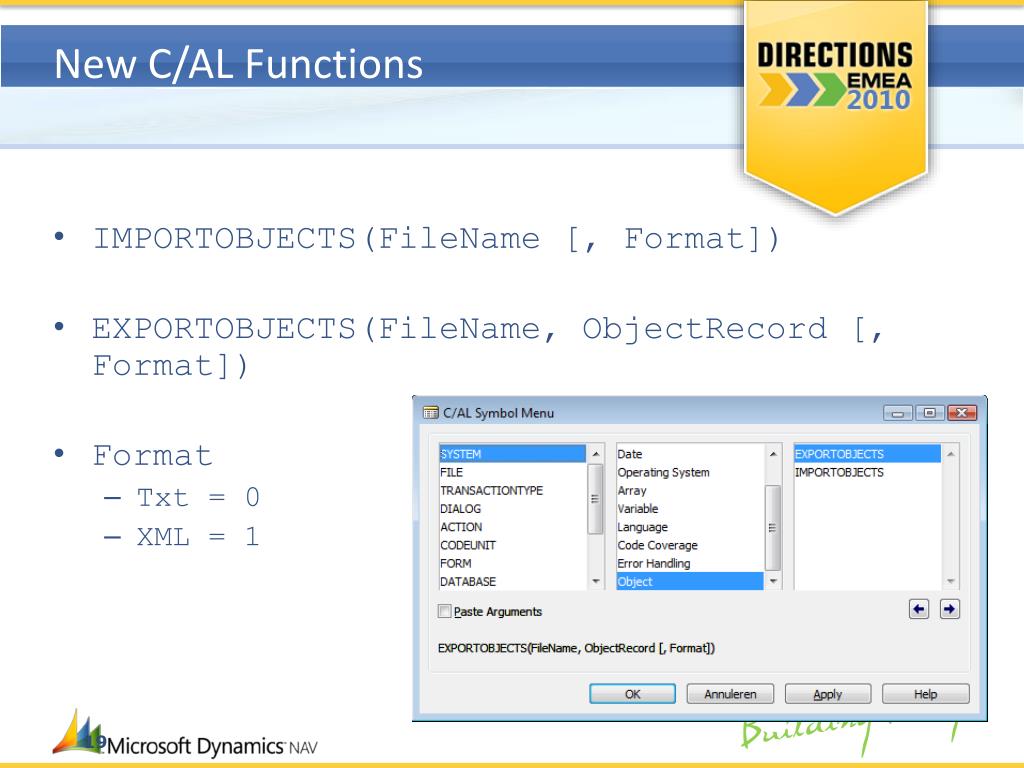
Task: Select Array in the middle list
Action: pos(690,490)
